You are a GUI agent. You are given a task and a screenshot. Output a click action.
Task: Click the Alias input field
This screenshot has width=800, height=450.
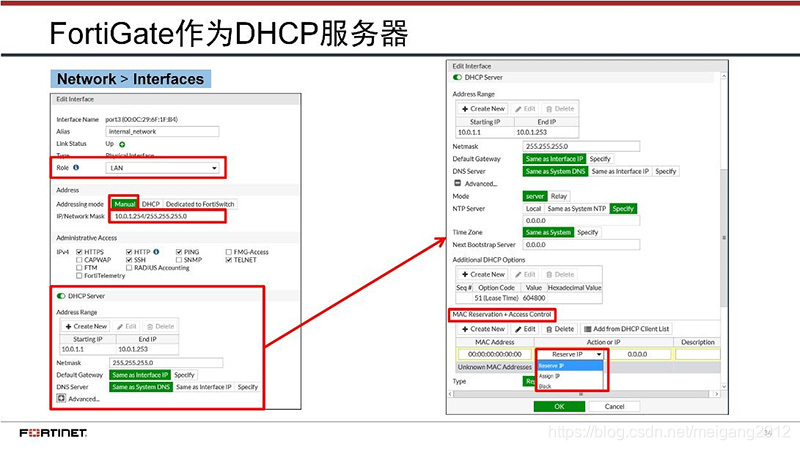point(162,132)
